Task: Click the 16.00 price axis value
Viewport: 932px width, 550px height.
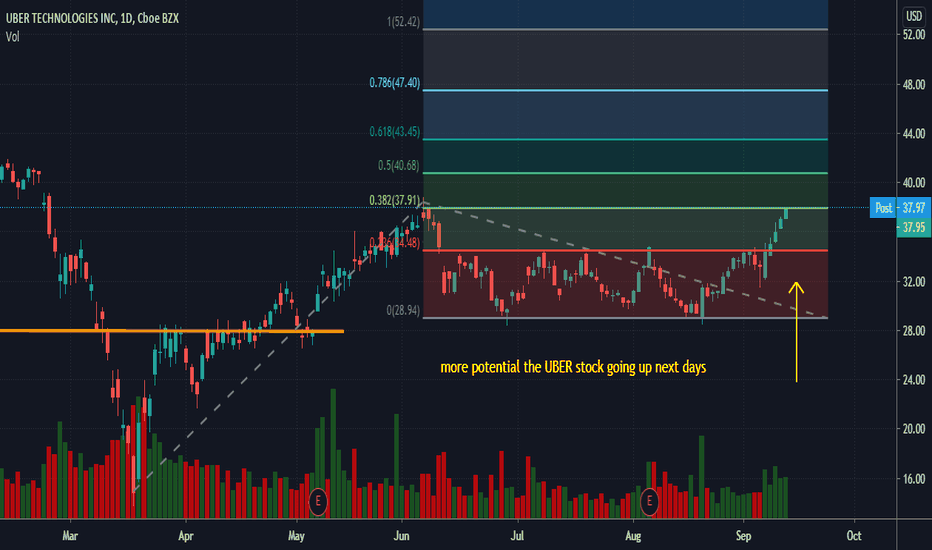Action: point(914,479)
